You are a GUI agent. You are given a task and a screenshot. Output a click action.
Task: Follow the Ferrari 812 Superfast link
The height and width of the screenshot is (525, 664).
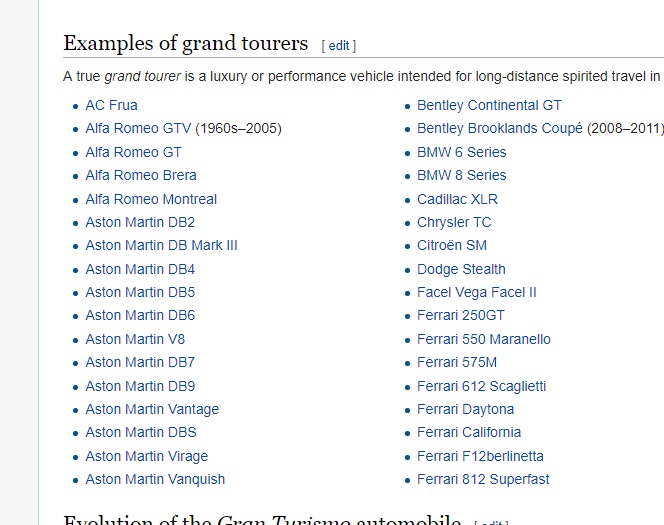tap(483, 479)
